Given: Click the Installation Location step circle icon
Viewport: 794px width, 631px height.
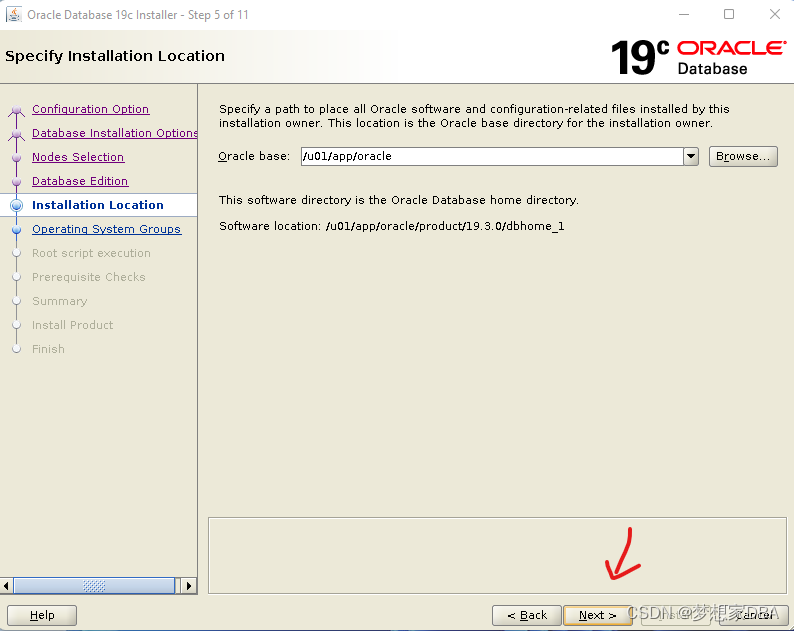Looking at the screenshot, I should 16,205.
